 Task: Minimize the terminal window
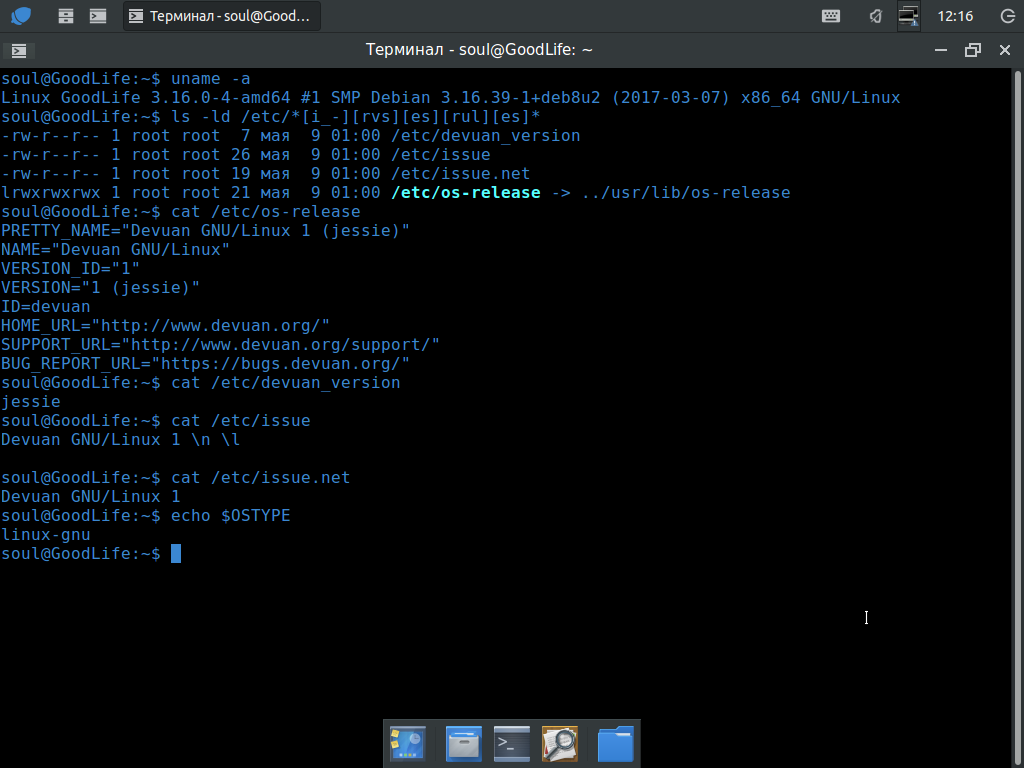click(x=941, y=50)
